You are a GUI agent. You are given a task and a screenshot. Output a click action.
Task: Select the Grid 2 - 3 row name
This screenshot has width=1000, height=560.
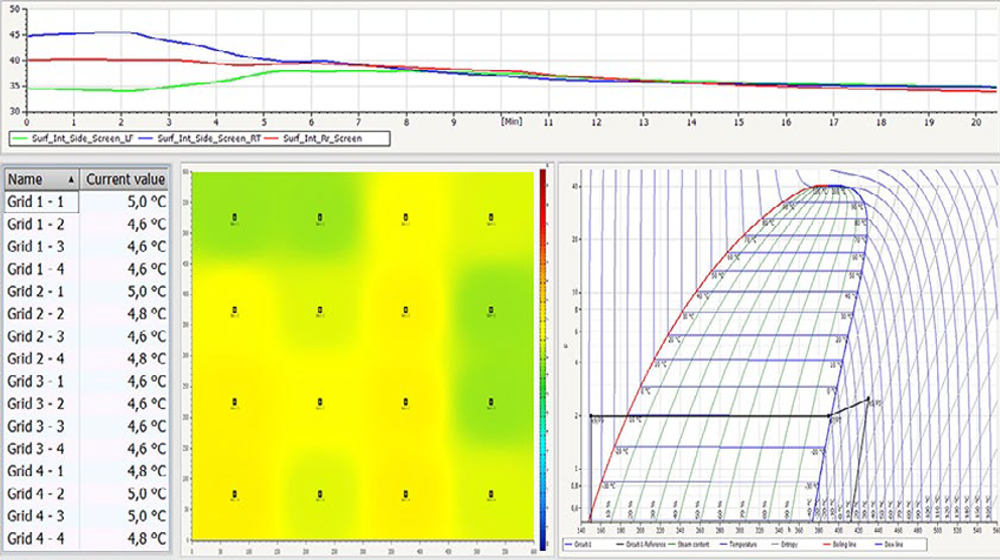(x=36, y=337)
